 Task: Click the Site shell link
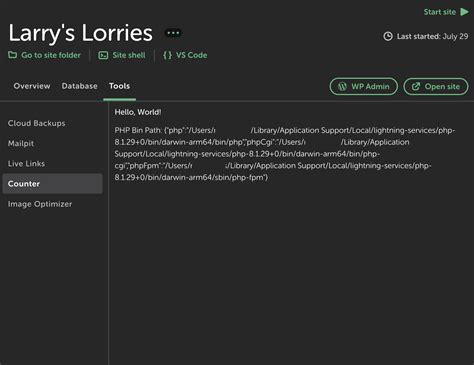(x=129, y=55)
